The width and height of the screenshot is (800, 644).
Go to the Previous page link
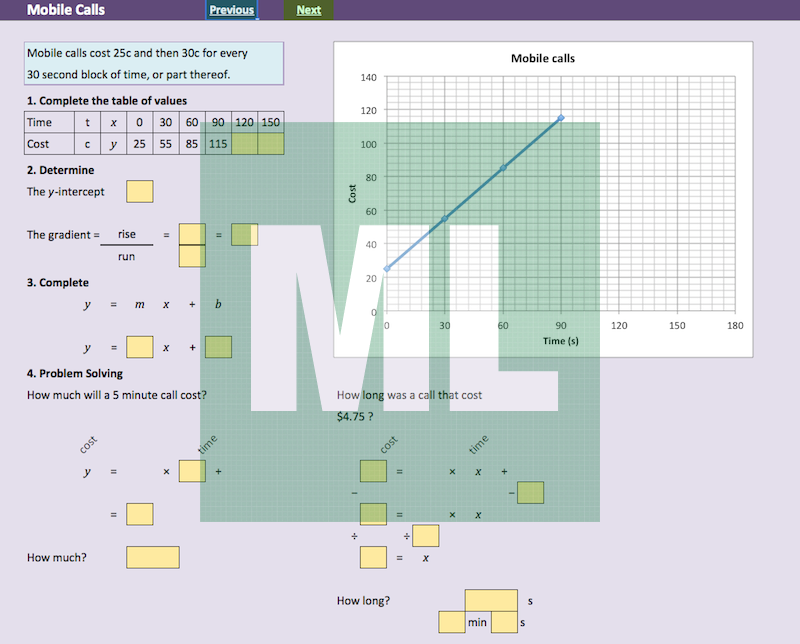click(x=231, y=10)
